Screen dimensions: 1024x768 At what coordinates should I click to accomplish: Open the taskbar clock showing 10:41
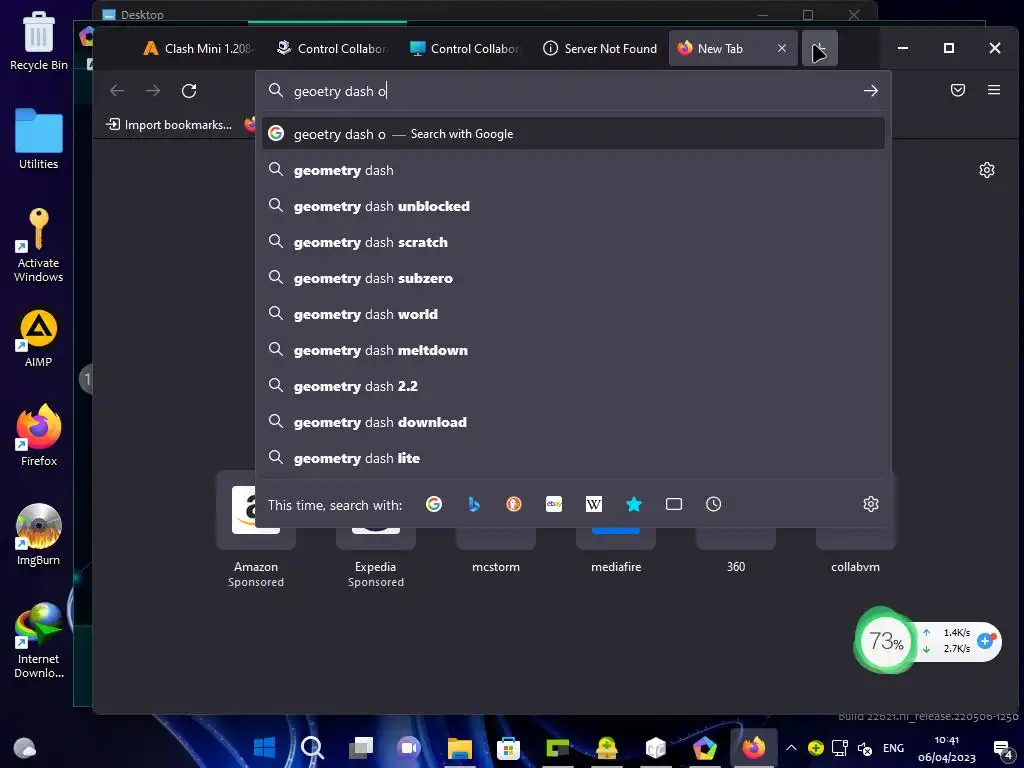click(x=946, y=748)
